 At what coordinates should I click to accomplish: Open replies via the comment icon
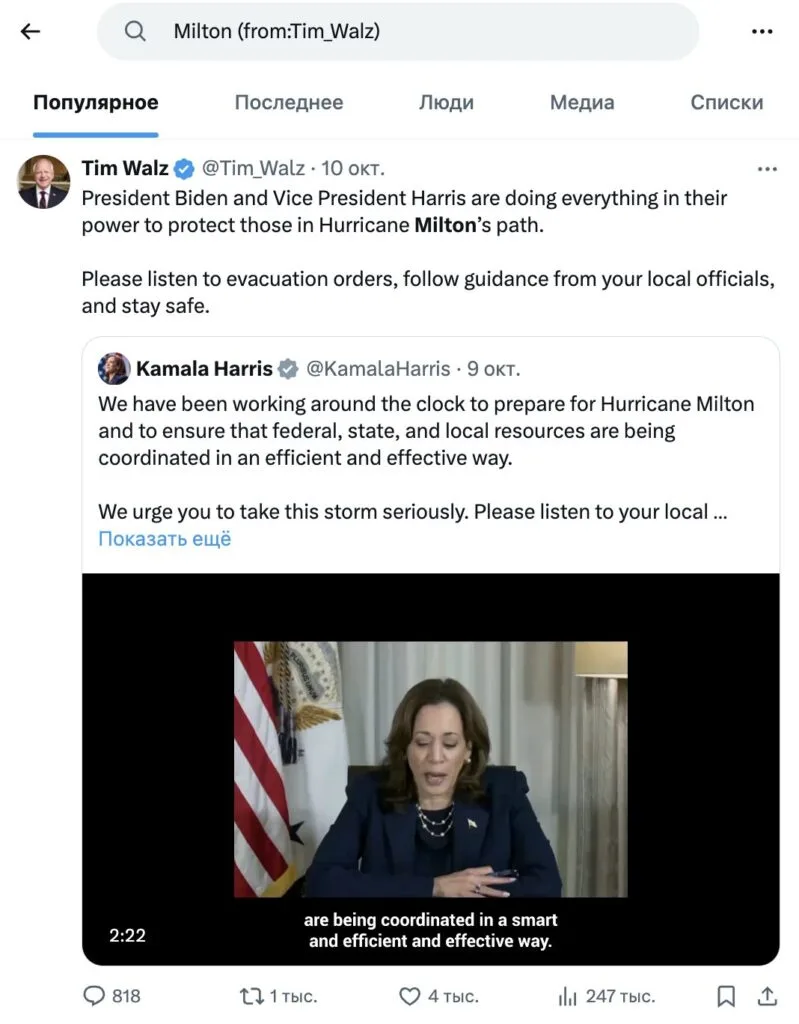(x=94, y=995)
